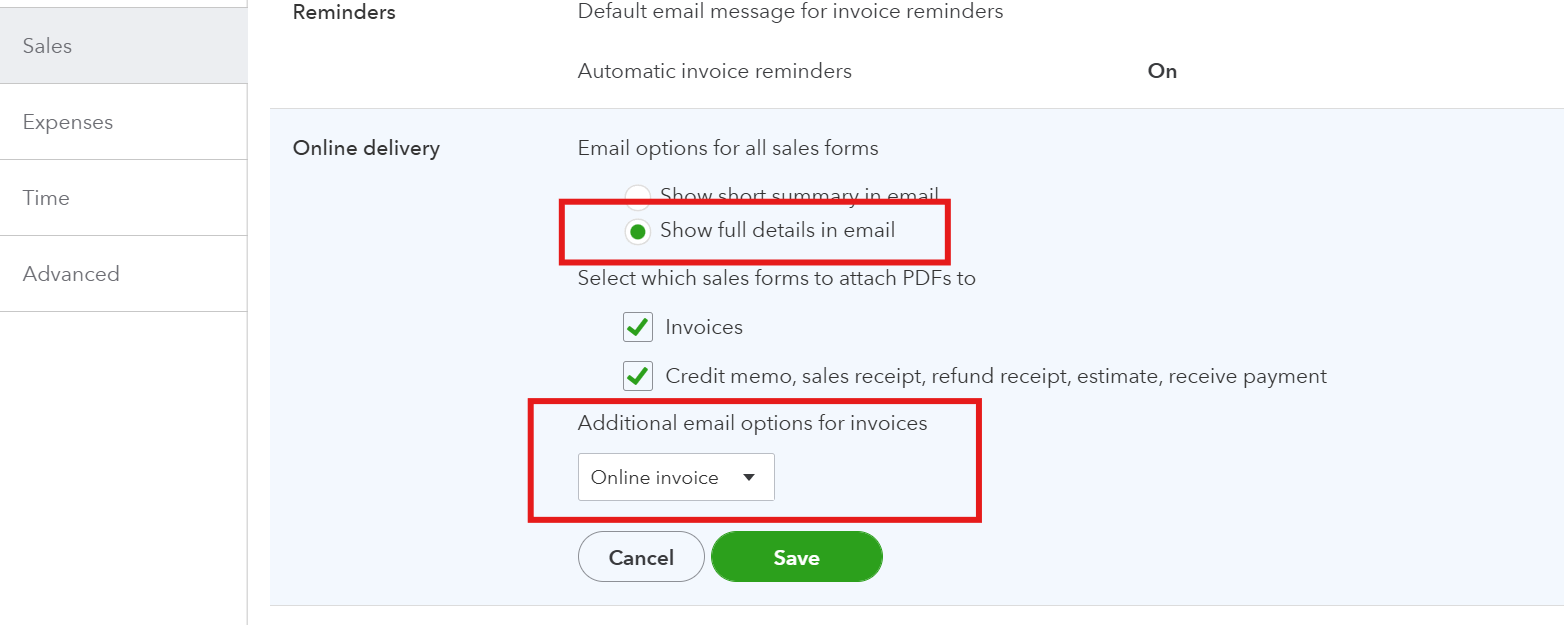Viewport: 1564px width, 625px height.
Task: Click the Email options for all sales forms label
Action: point(728,148)
